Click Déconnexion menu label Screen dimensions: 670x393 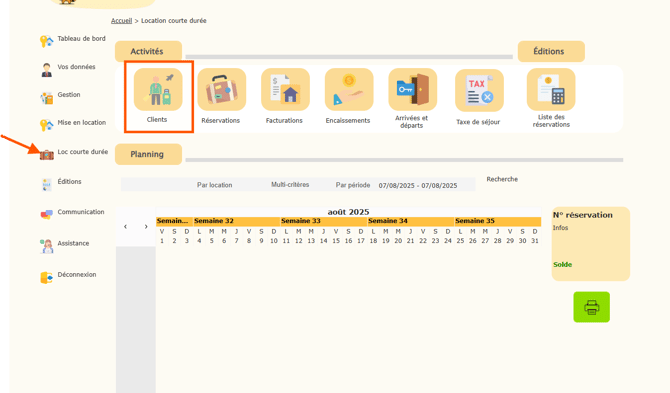click(x=77, y=274)
